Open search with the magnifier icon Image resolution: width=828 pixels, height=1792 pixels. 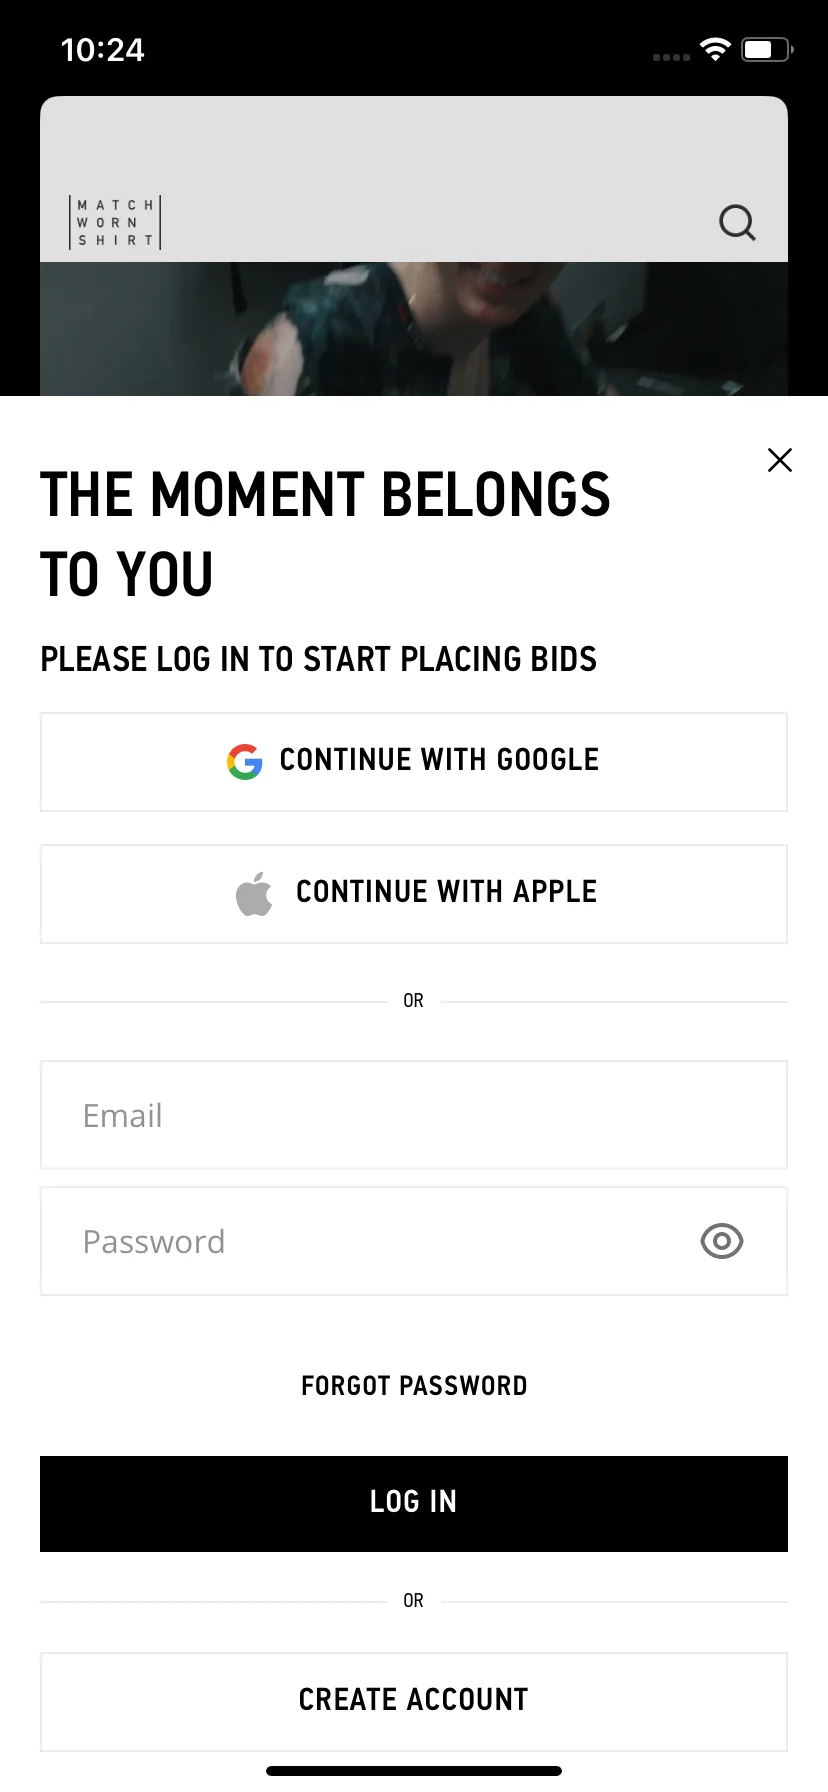(737, 222)
